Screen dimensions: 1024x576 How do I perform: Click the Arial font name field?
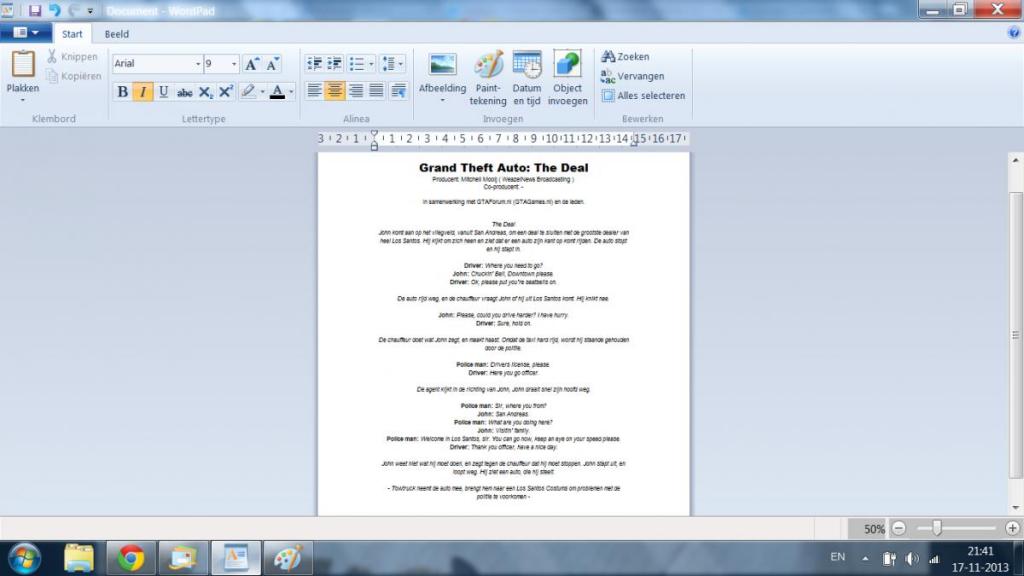tap(153, 63)
